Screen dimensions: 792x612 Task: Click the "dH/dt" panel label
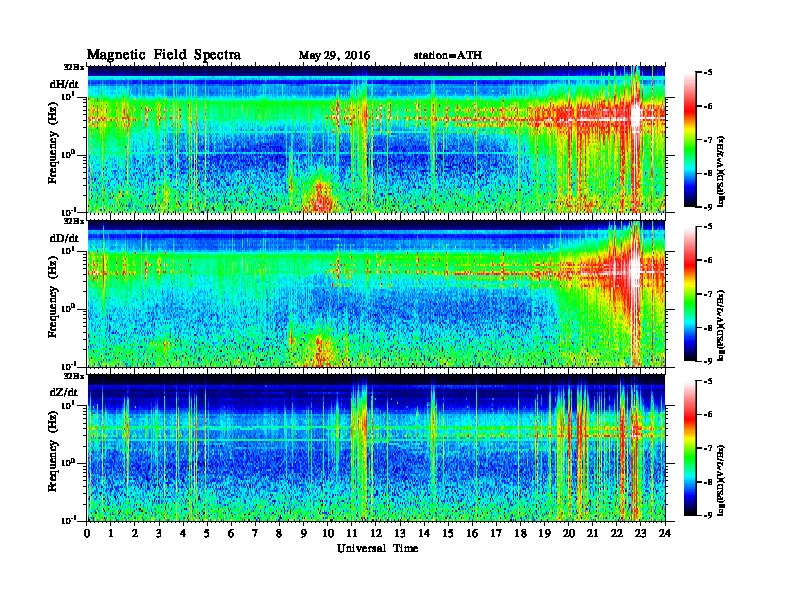coord(64,84)
